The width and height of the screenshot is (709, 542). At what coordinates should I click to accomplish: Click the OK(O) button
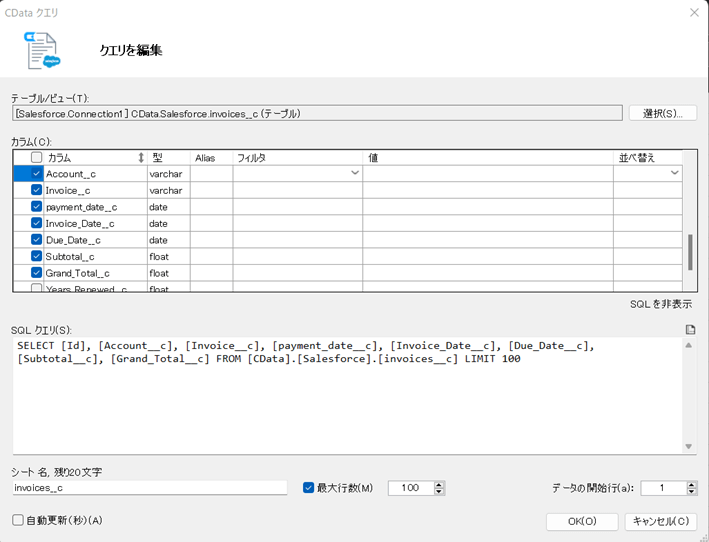(582, 522)
